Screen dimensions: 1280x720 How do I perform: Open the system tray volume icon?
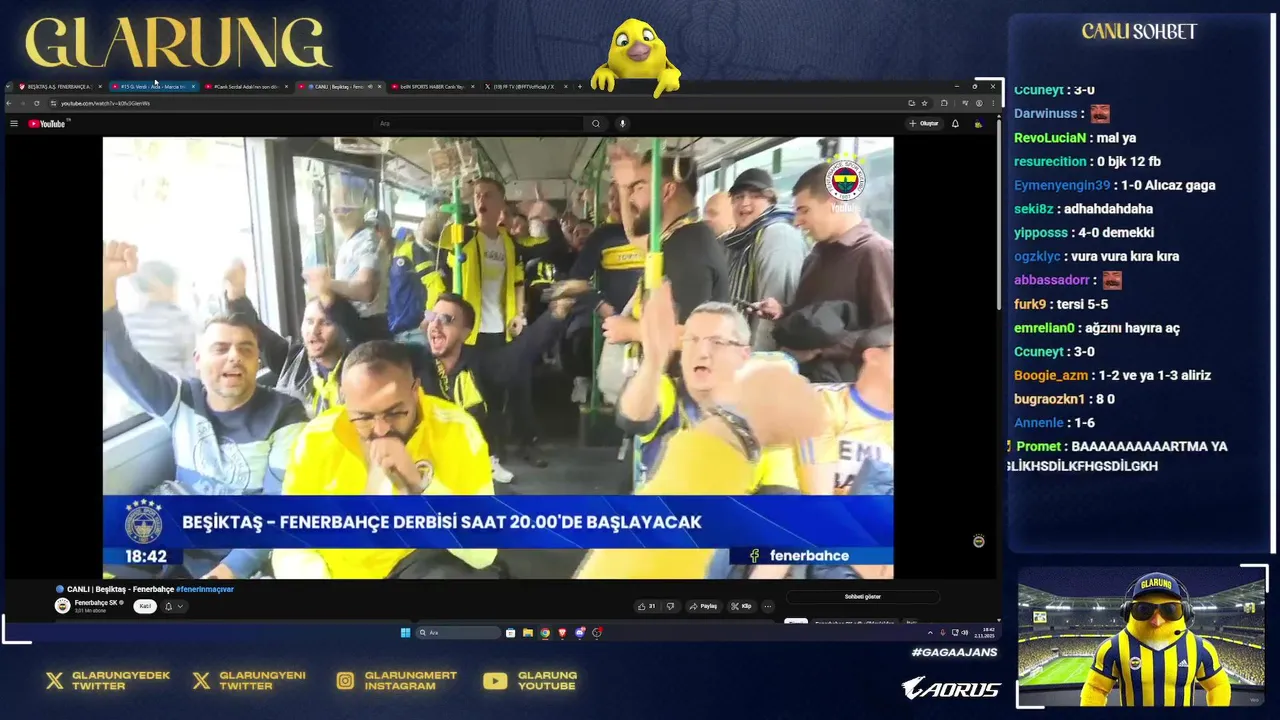tap(964, 632)
